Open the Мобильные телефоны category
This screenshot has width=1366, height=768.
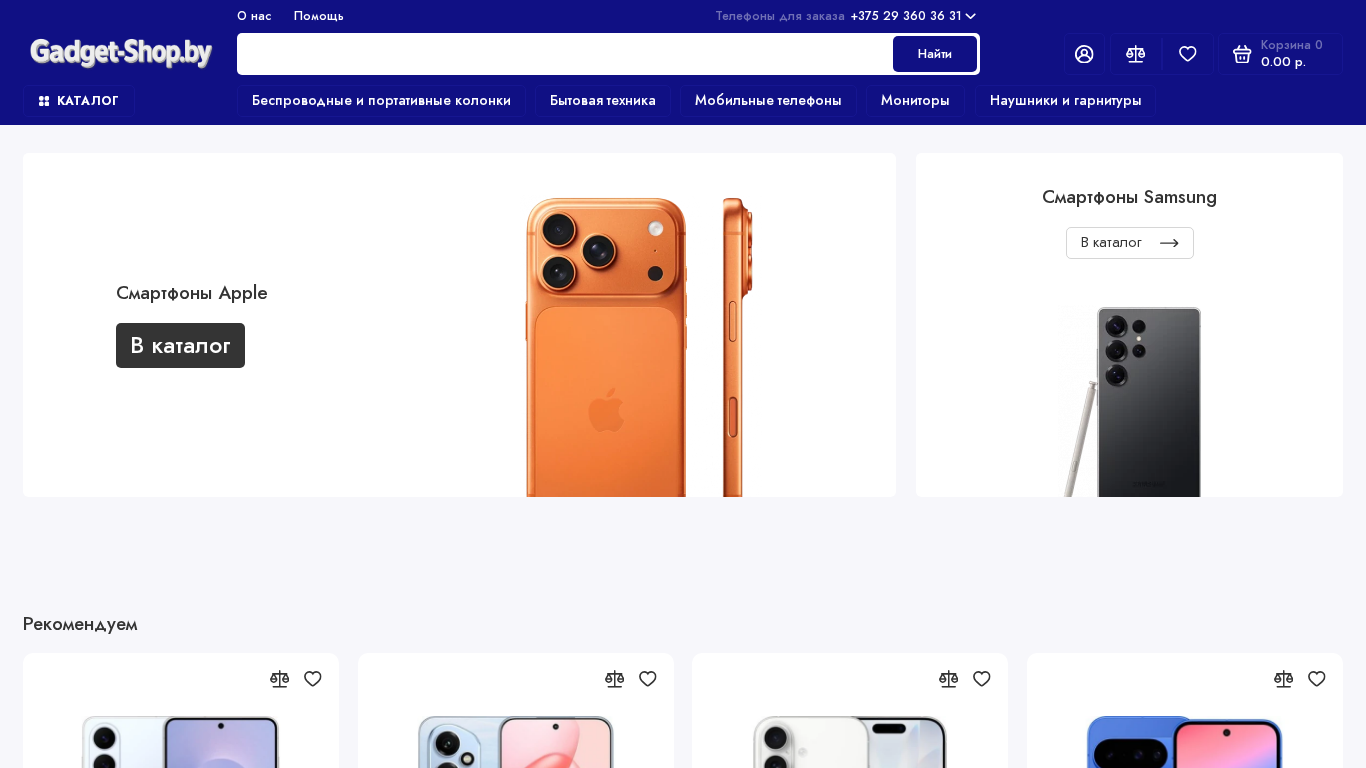(768, 101)
